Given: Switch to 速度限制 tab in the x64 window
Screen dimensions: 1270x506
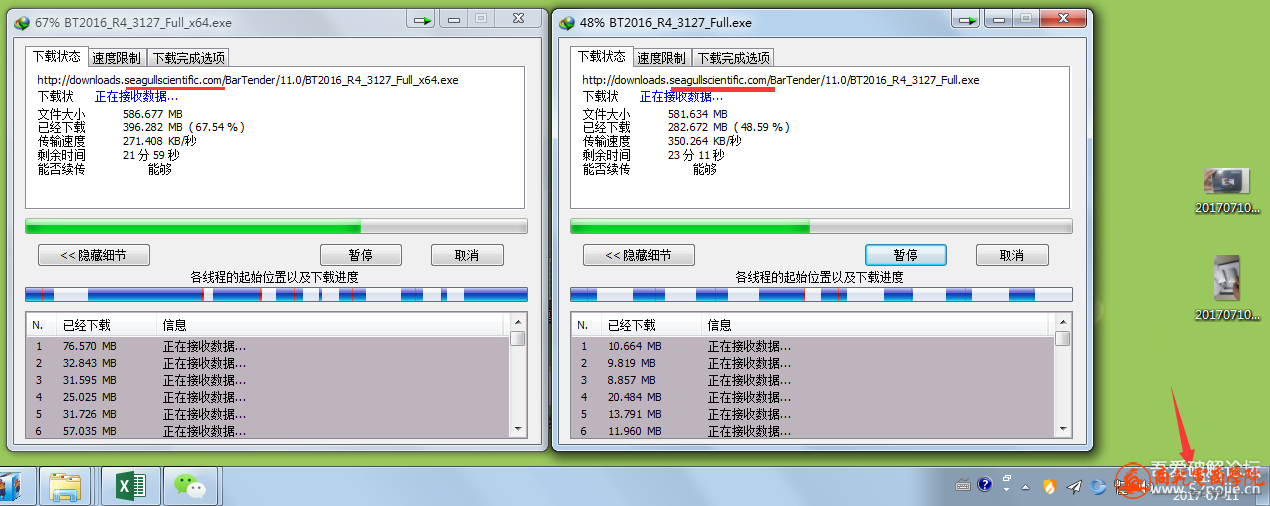Looking at the screenshot, I should click(117, 58).
